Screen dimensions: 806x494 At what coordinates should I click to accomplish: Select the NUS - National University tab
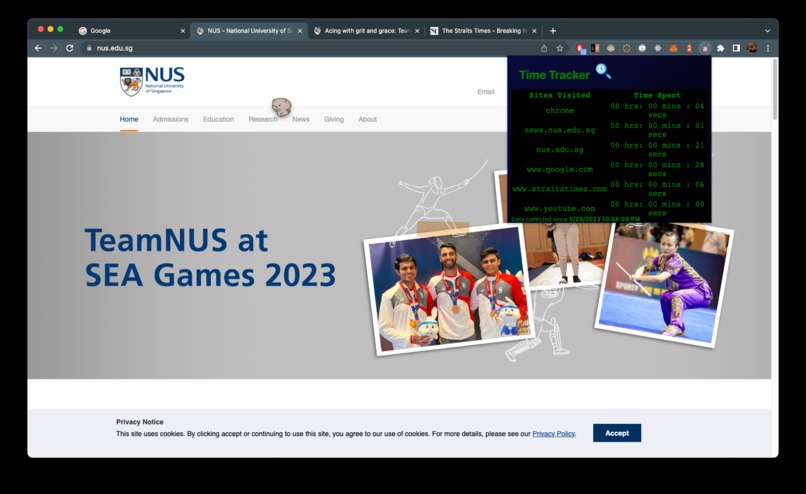pos(248,31)
